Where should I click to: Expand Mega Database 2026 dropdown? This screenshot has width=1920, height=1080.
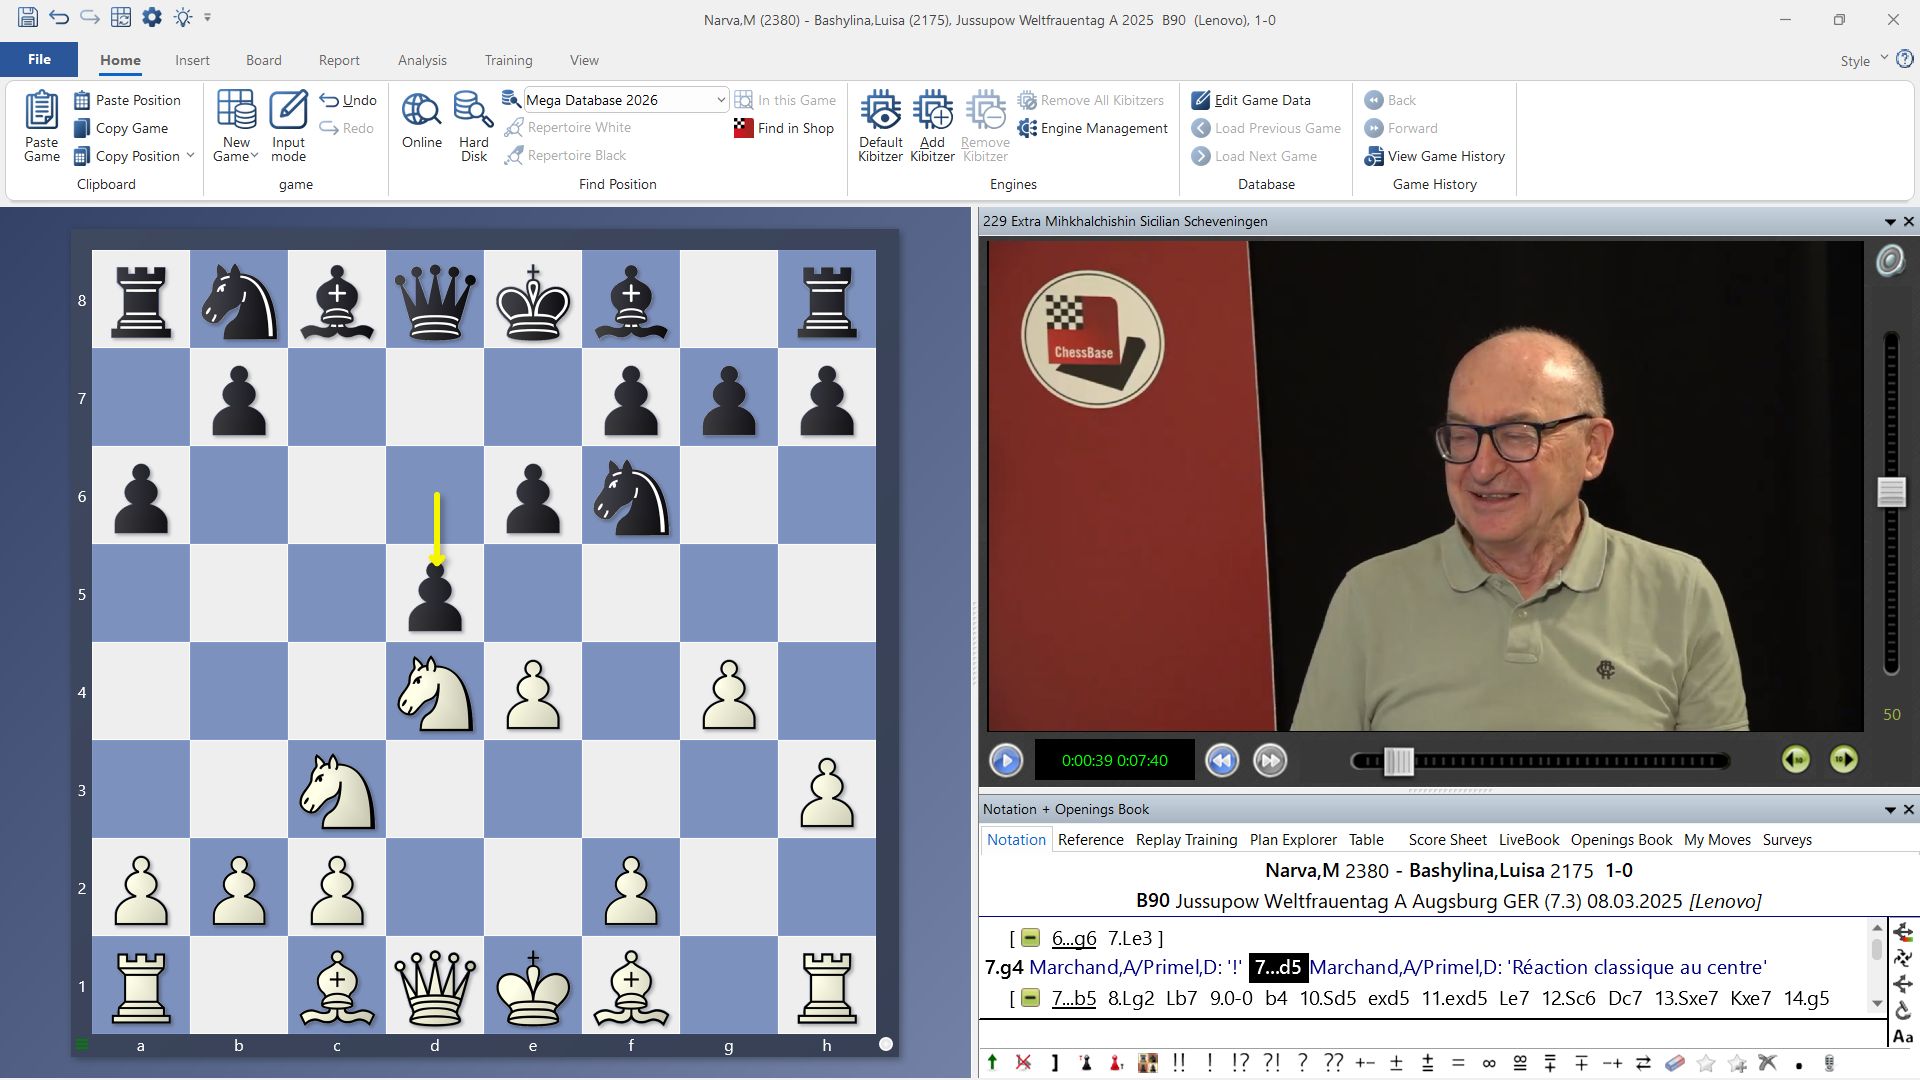point(720,100)
